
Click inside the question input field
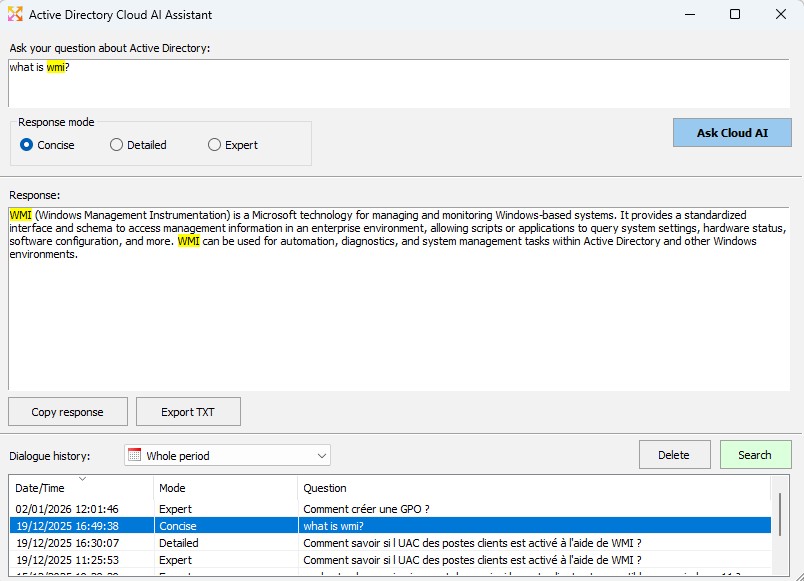click(x=400, y=85)
